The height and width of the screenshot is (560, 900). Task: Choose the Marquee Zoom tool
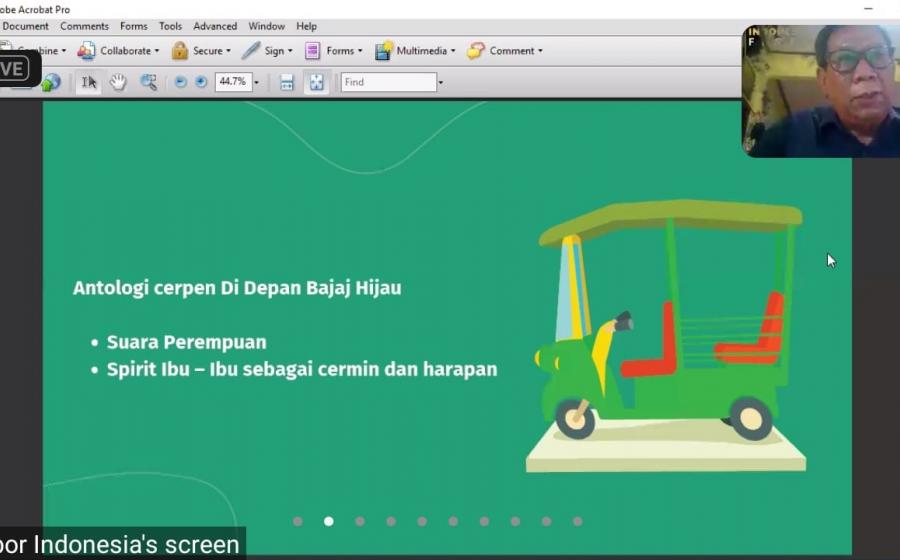[148, 82]
